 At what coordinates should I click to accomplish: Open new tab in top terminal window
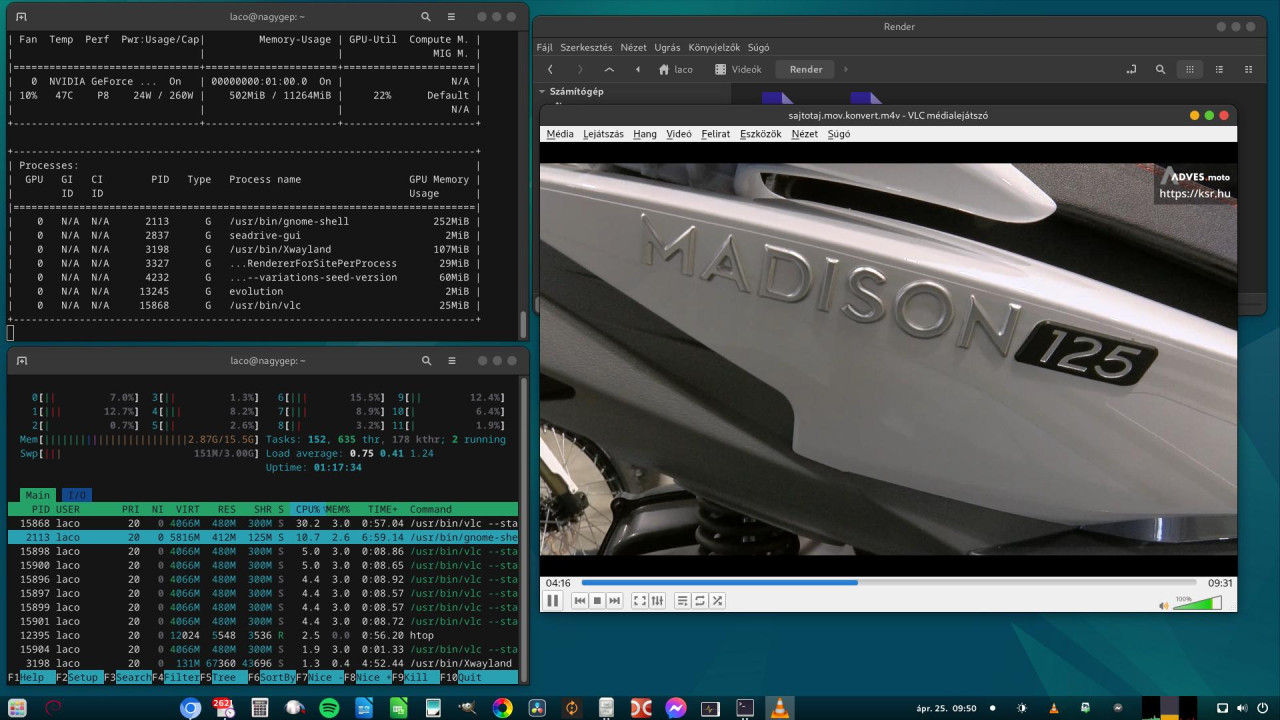(22, 17)
